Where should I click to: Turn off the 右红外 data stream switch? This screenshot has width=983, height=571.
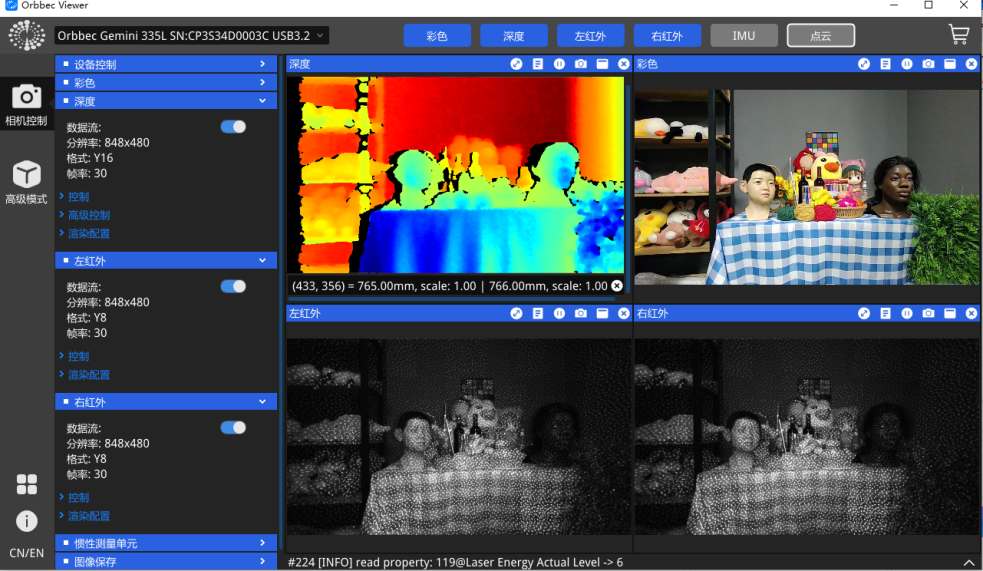pos(233,428)
